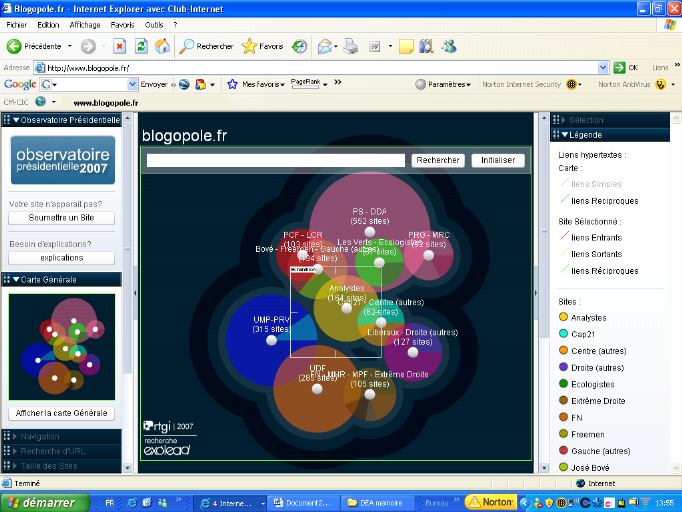Click the Rechercher button on the map
The width and height of the screenshot is (682, 512).
click(x=438, y=160)
